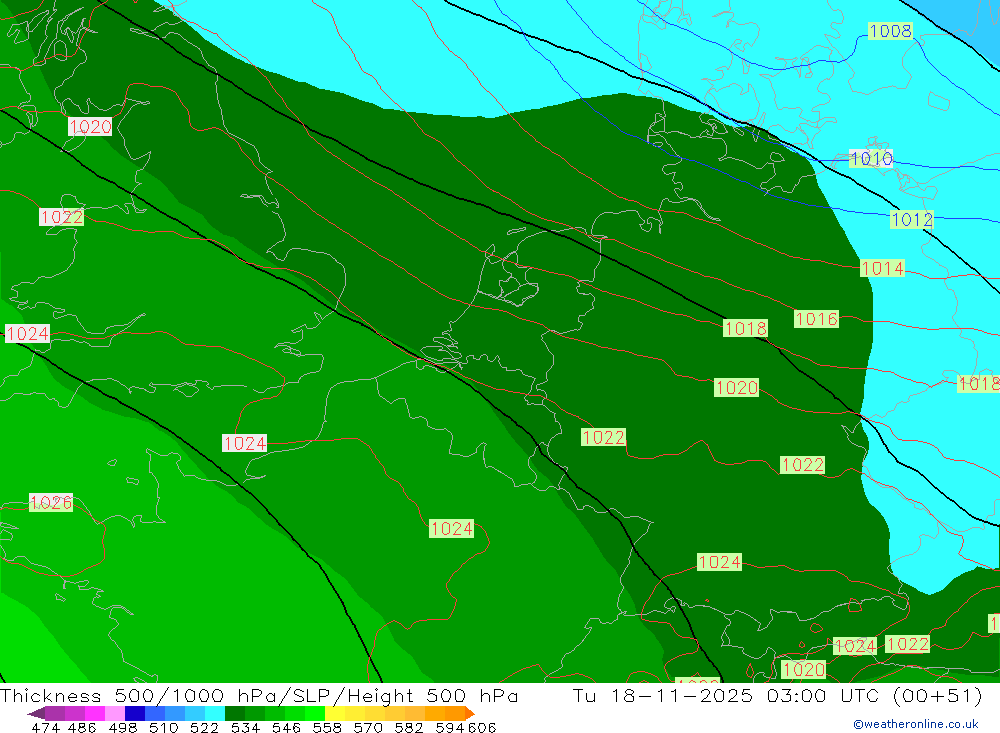Click the bright yellow legend swatch
The width and height of the screenshot is (1000, 733).
point(335,713)
